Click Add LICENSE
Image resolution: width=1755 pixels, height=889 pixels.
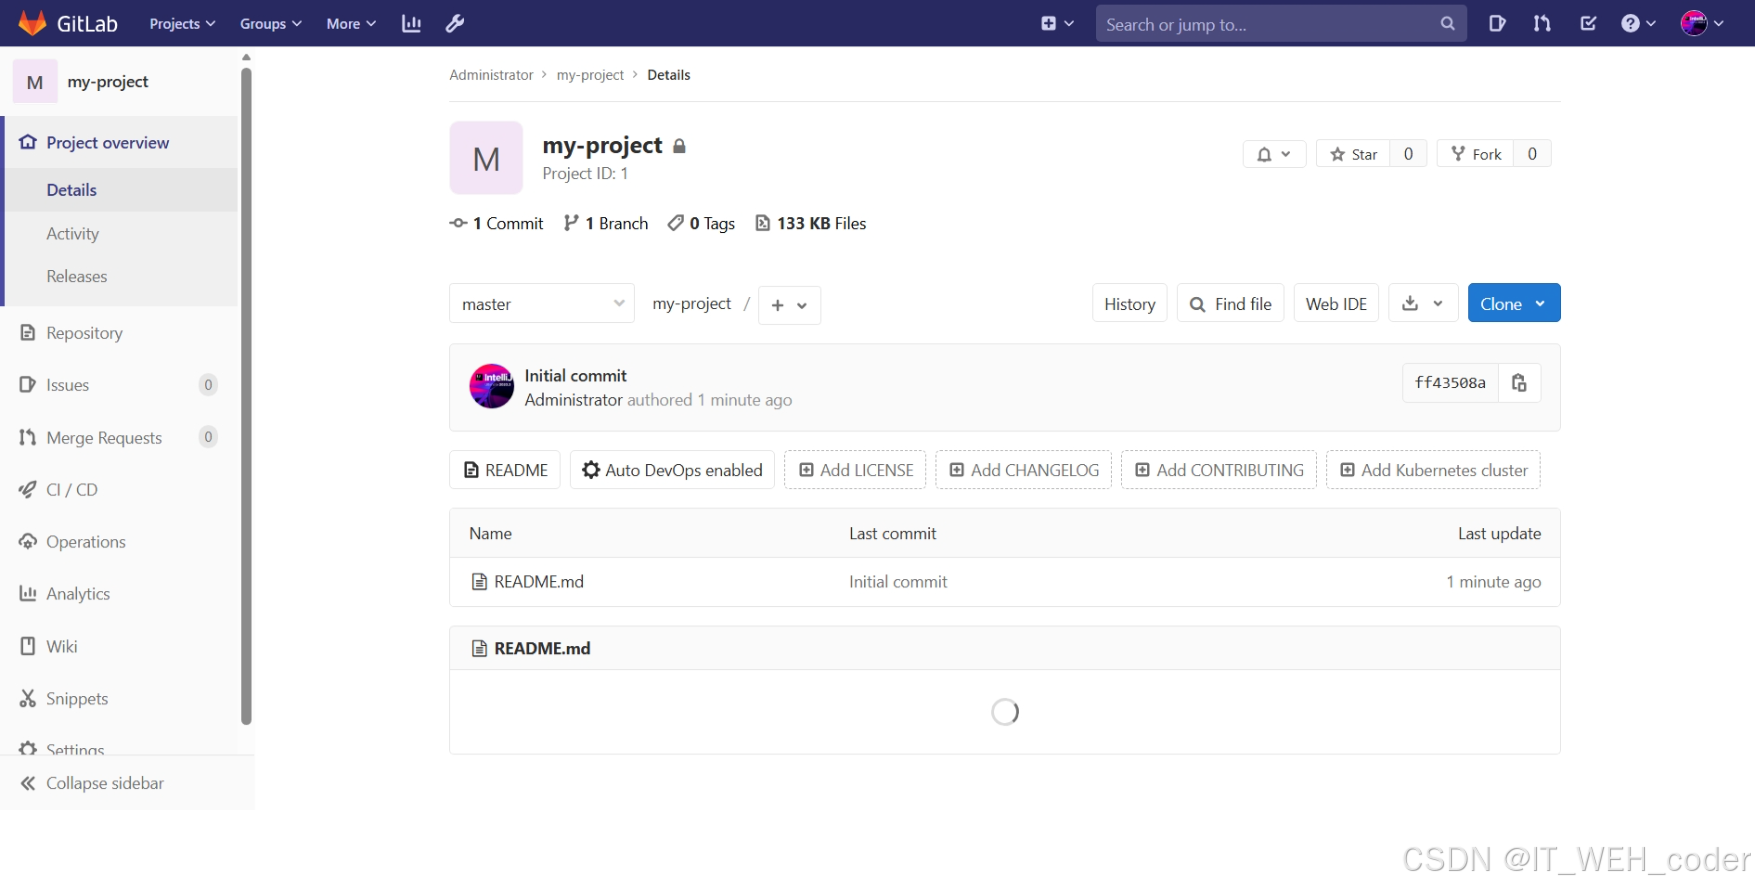tap(856, 470)
